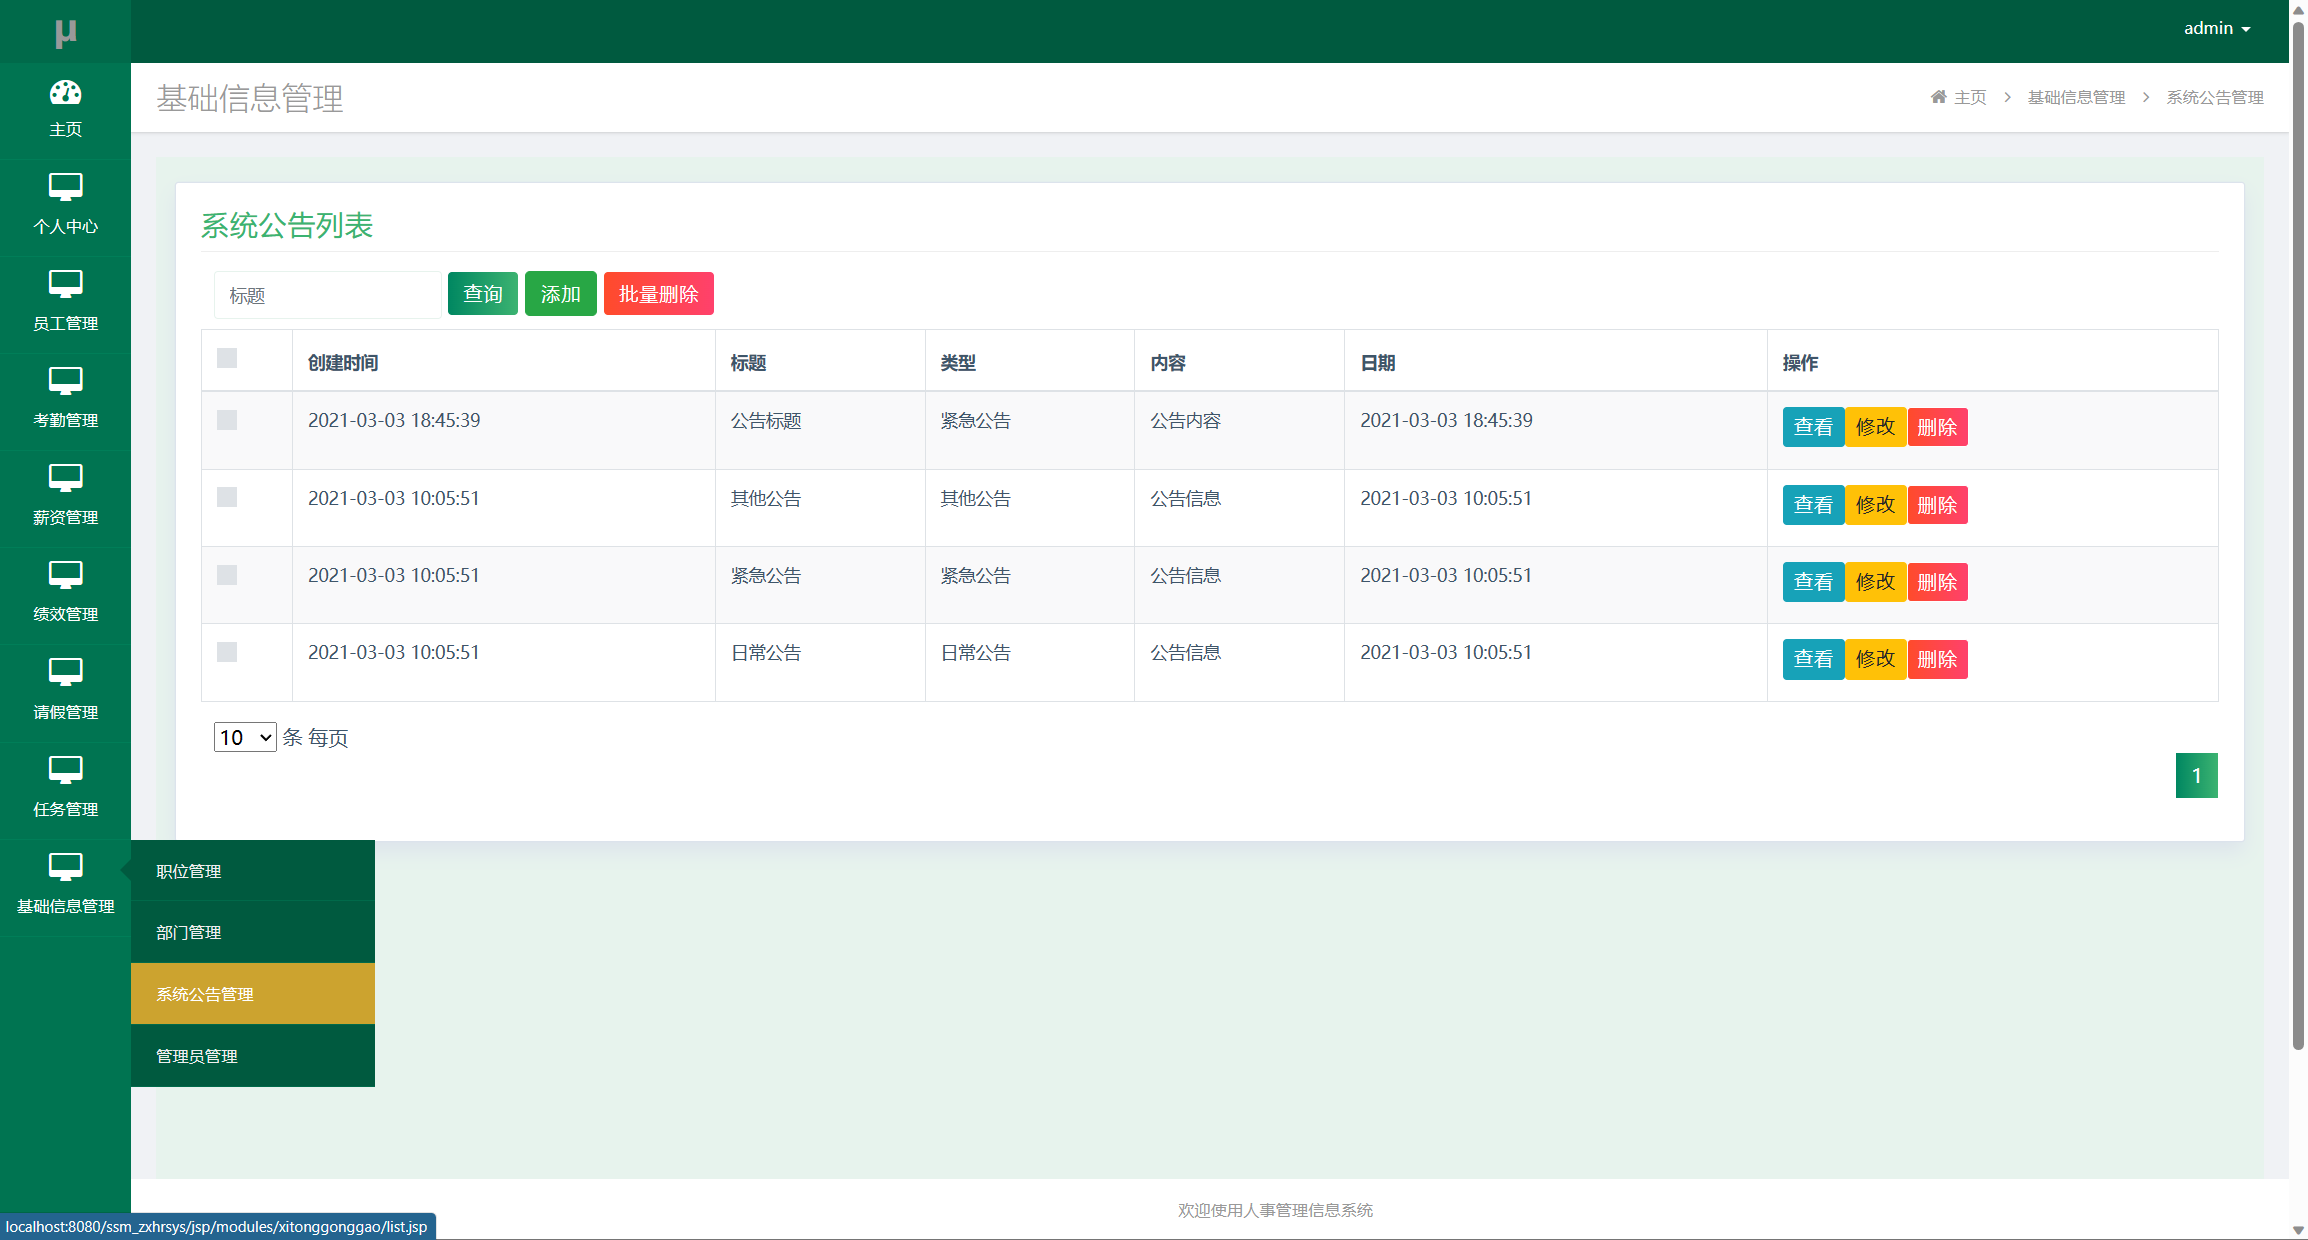Click the 任务管理 sidebar icon
This screenshot has width=2308, height=1240.
pos(65,770)
